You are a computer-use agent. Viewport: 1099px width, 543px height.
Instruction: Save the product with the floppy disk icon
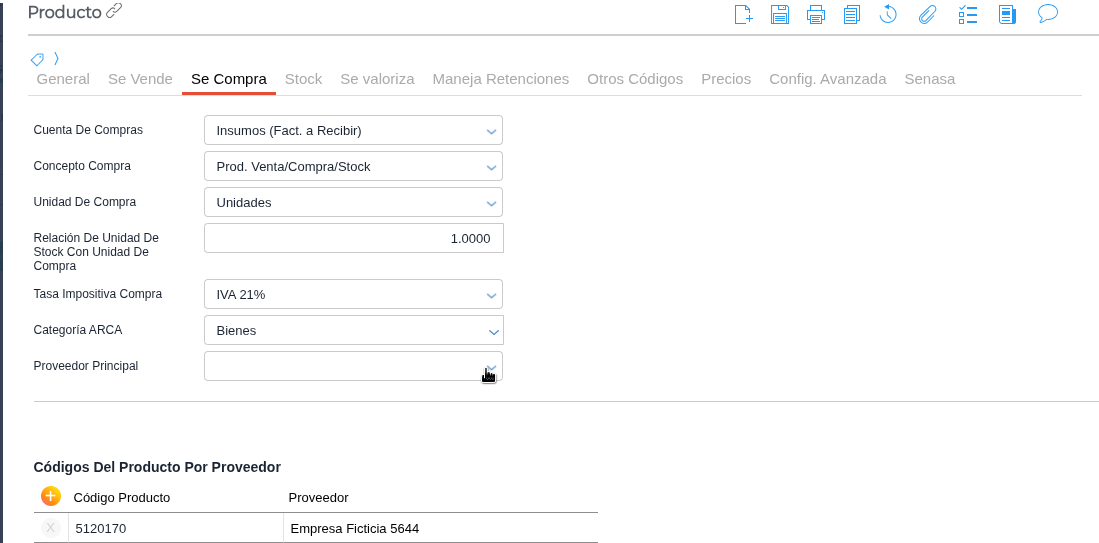click(780, 13)
